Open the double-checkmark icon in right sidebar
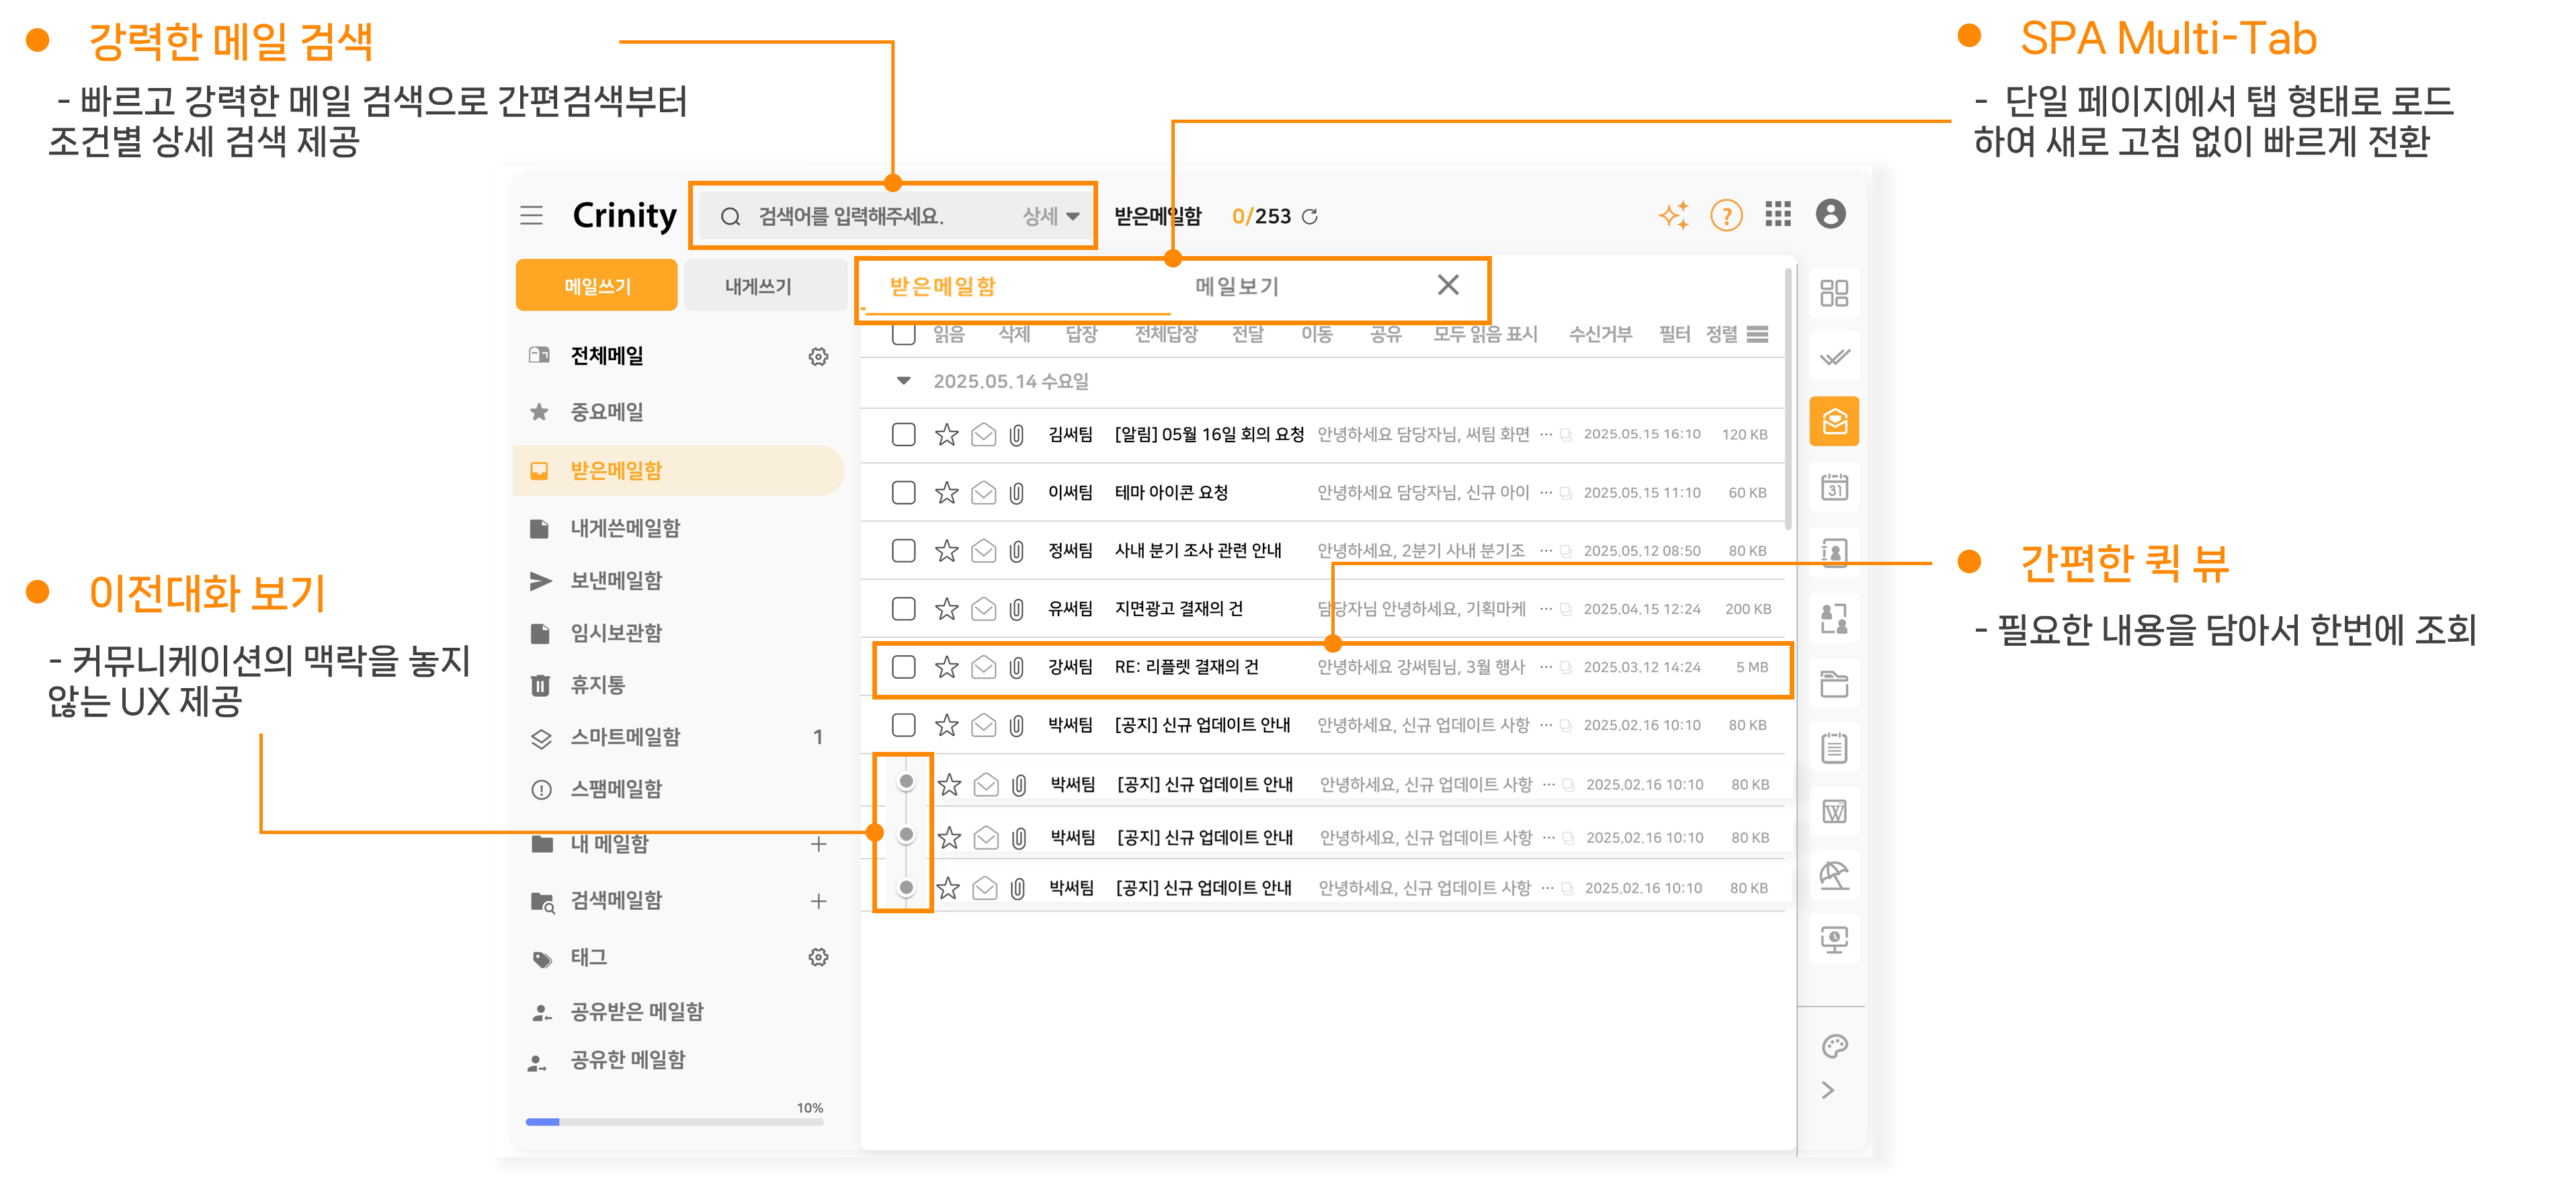Image resolution: width=2576 pixels, height=1180 pixels. tap(1834, 357)
